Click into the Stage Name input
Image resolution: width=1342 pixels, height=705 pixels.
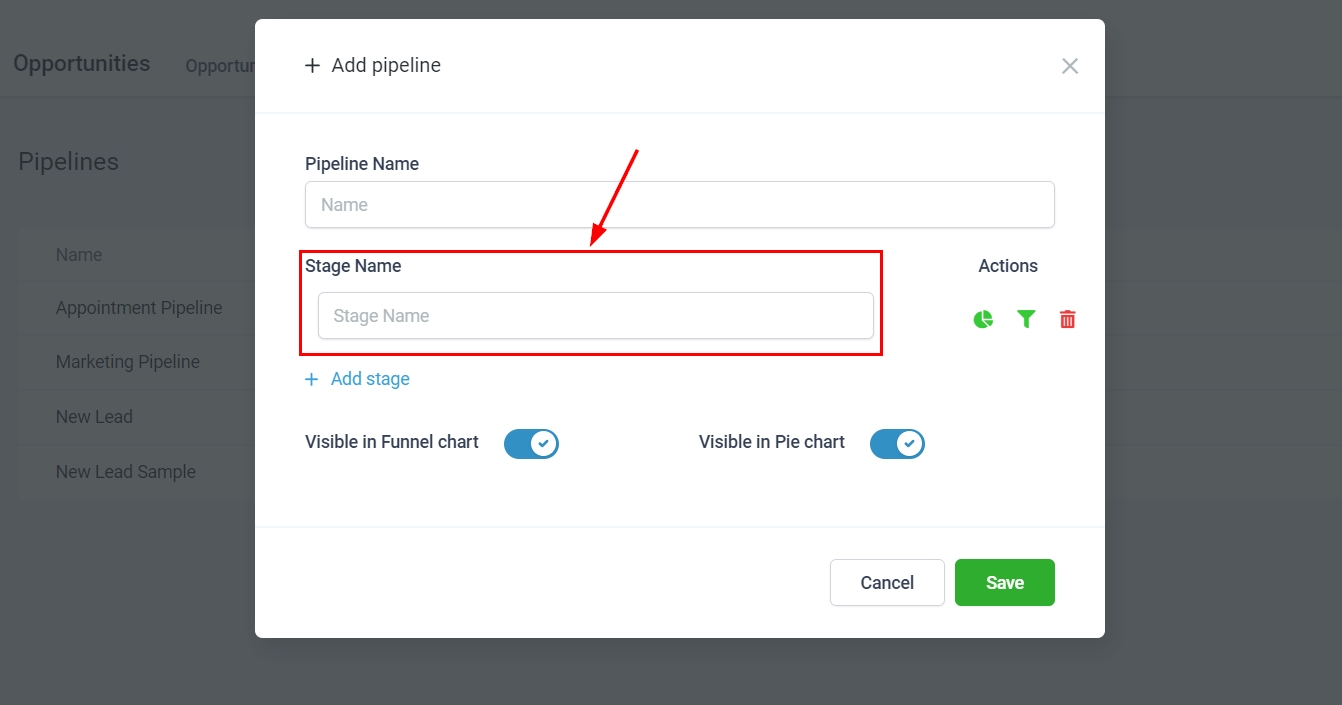click(x=595, y=316)
